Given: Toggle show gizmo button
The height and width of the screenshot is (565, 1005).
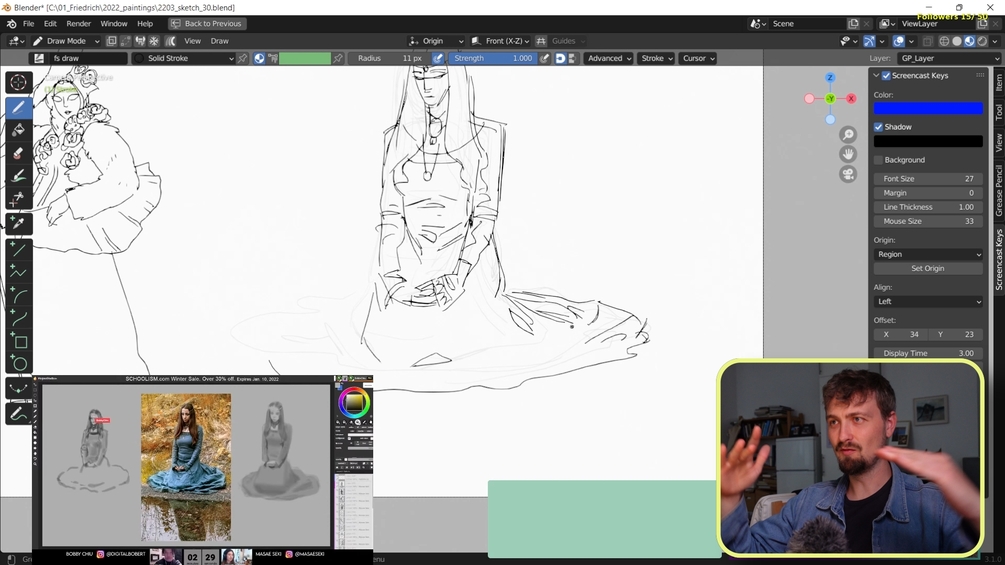Looking at the screenshot, I should point(869,41).
